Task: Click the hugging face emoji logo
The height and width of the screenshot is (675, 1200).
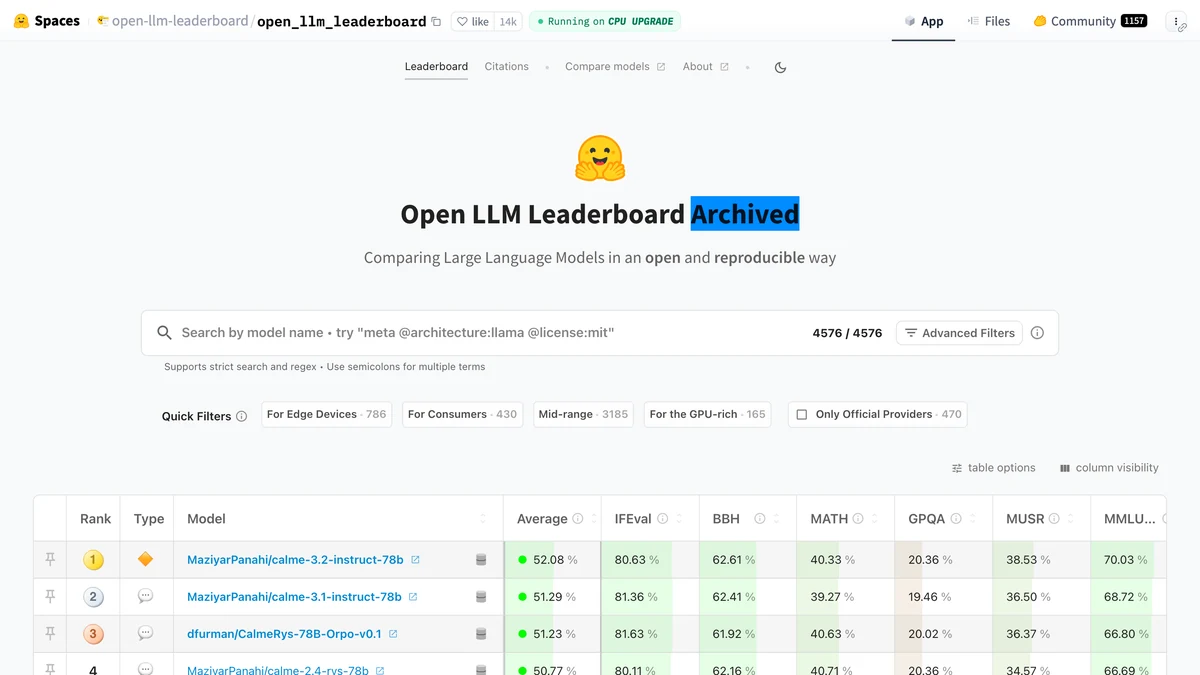Action: pos(600,158)
